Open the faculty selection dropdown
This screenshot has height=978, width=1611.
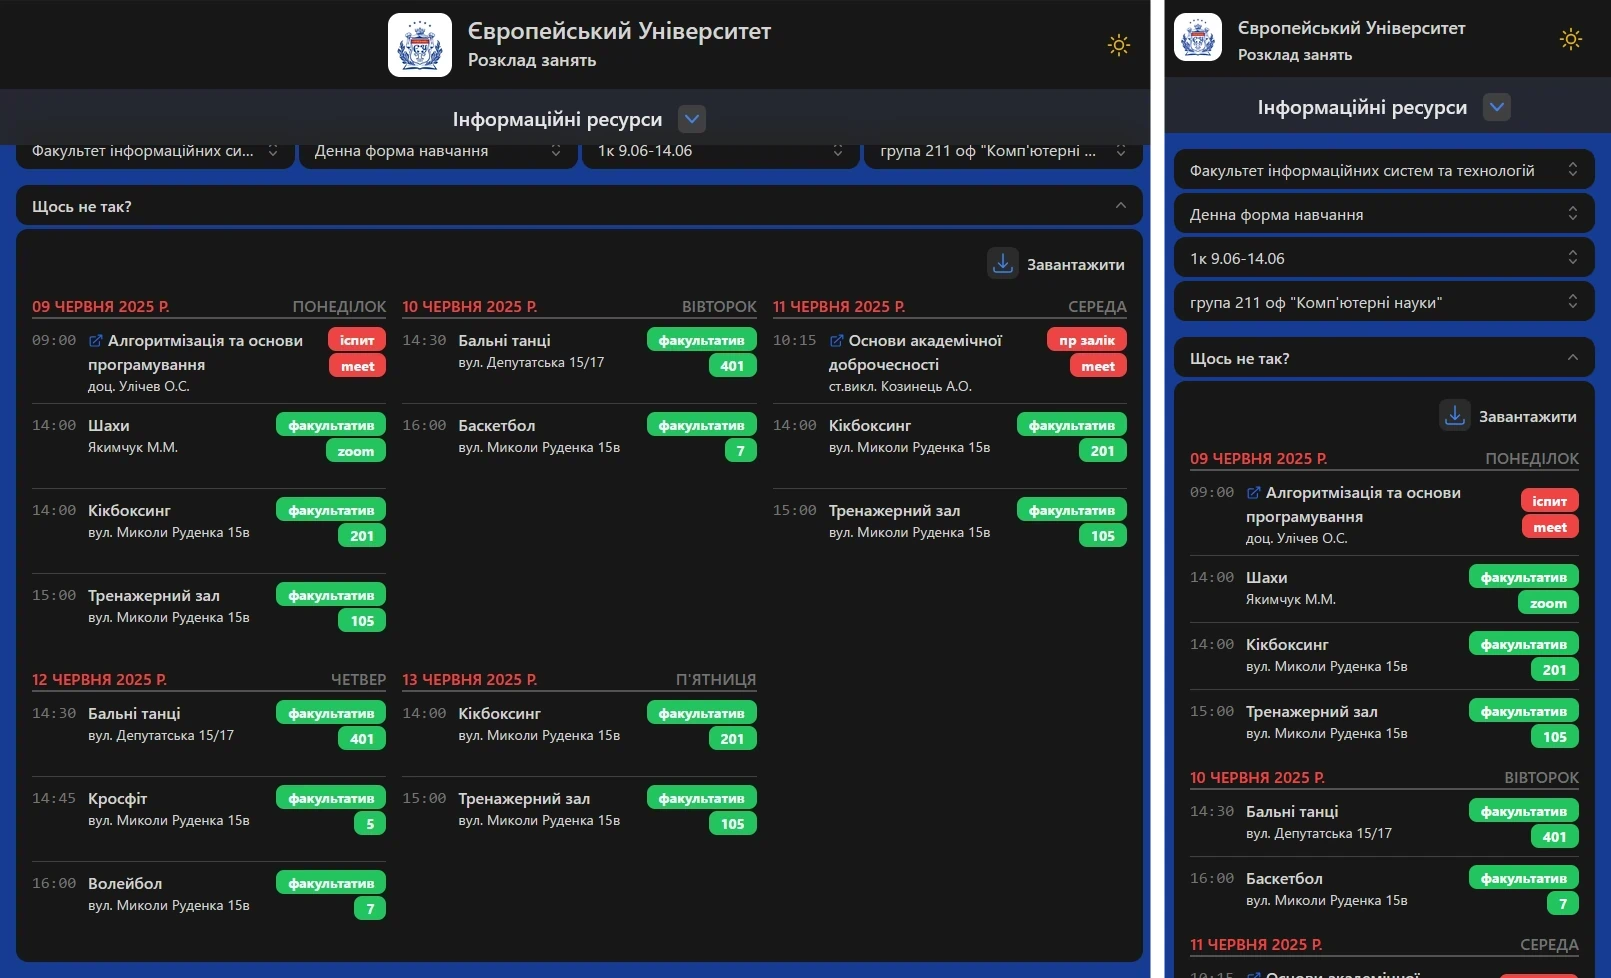(155, 151)
